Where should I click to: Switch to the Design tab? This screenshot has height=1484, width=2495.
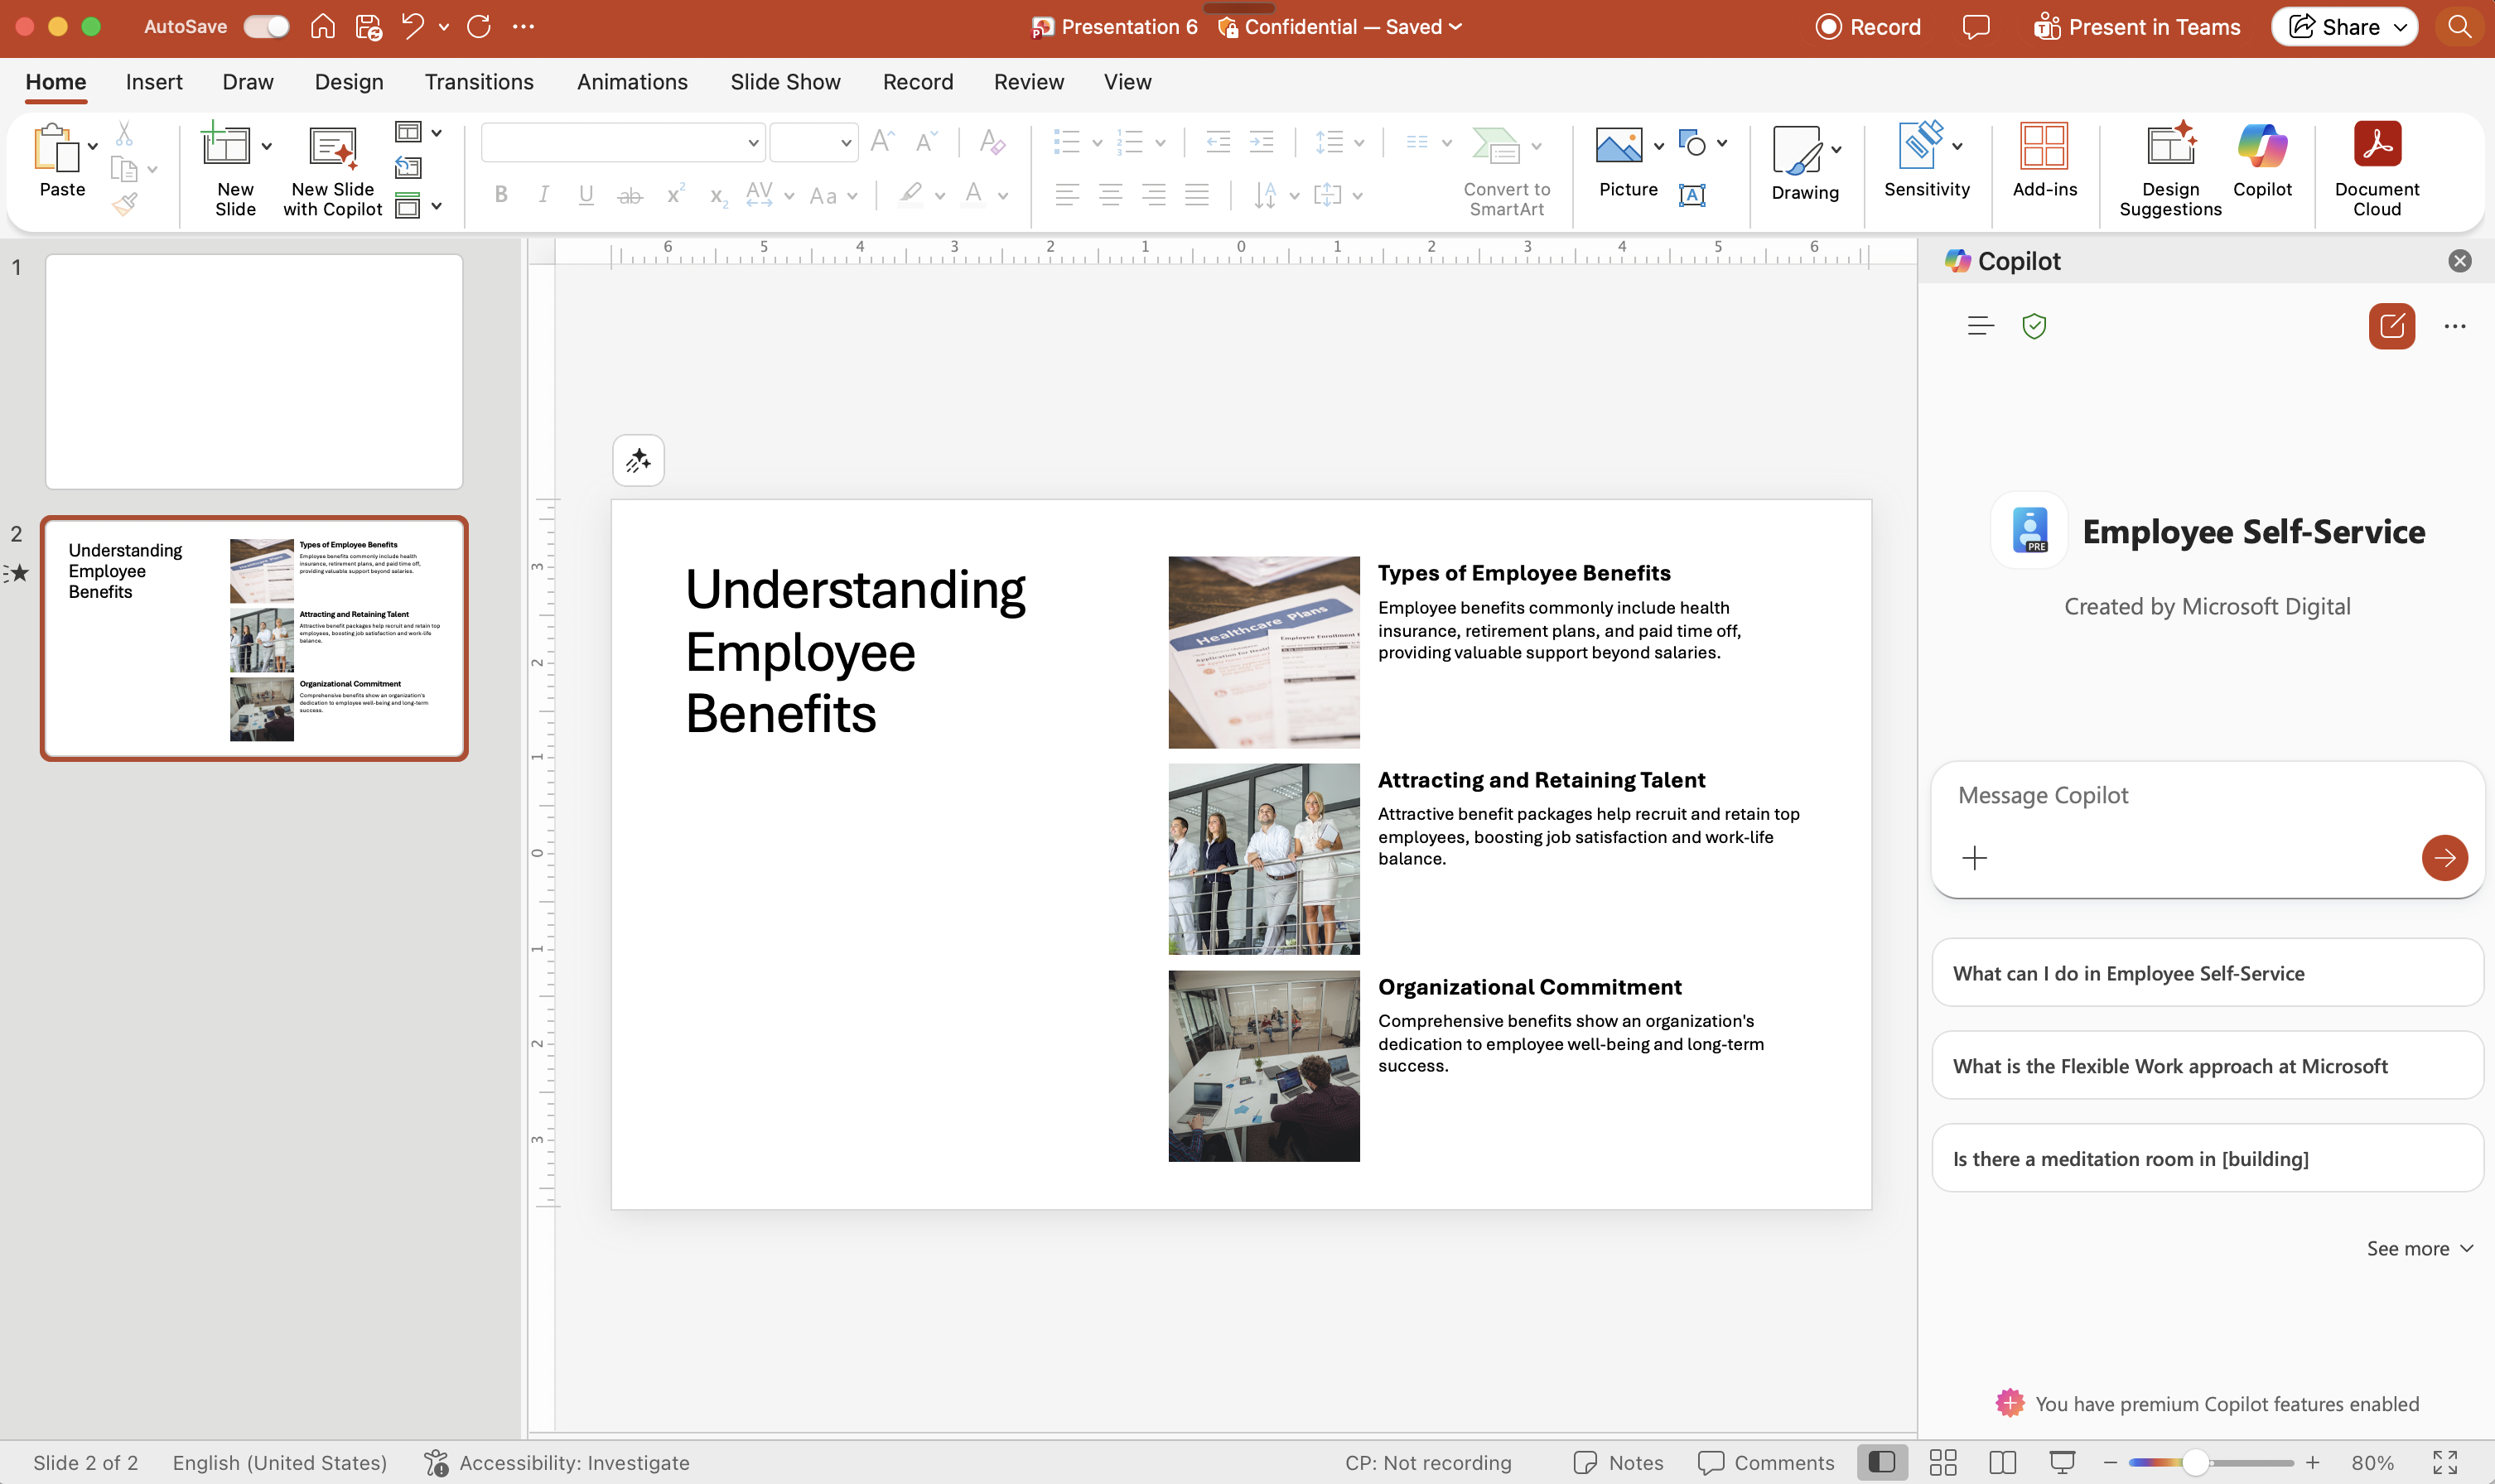click(349, 82)
